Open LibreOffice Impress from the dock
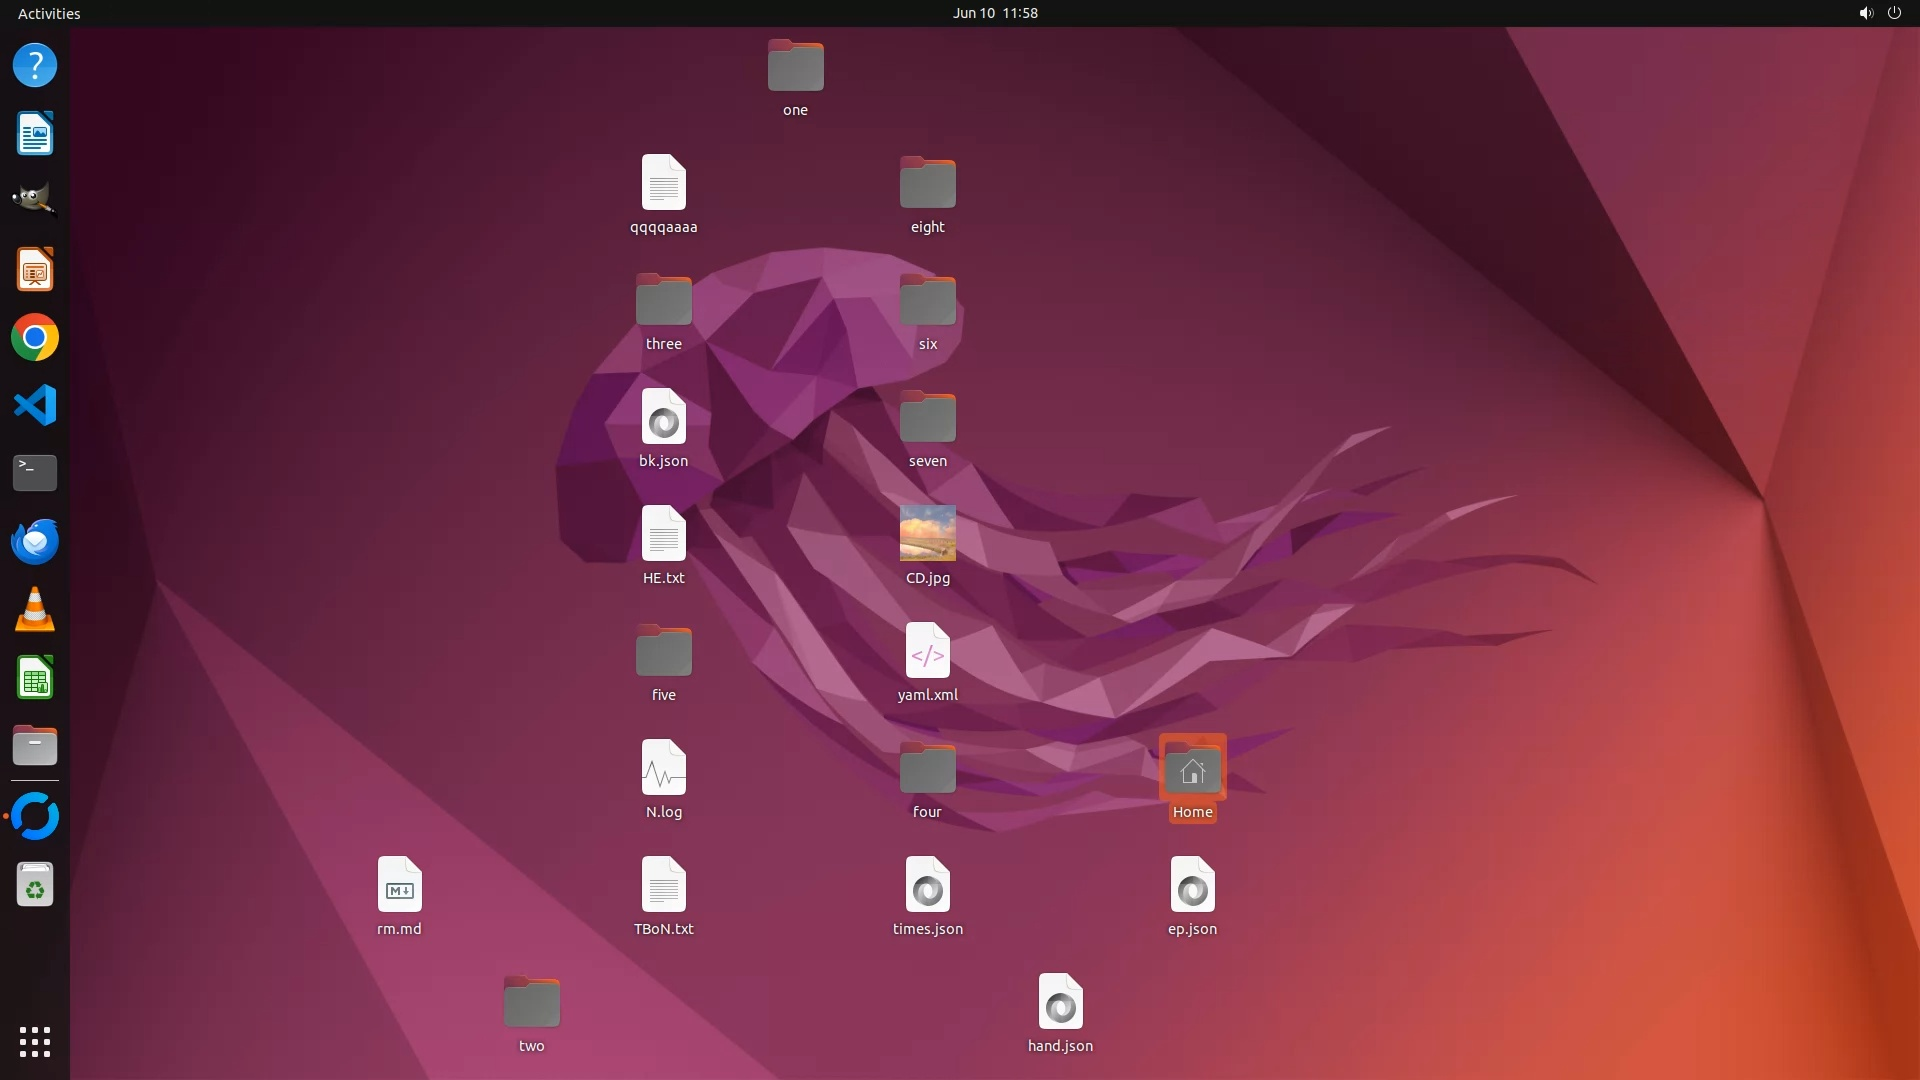This screenshot has width=1920, height=1080. (35, 270)
